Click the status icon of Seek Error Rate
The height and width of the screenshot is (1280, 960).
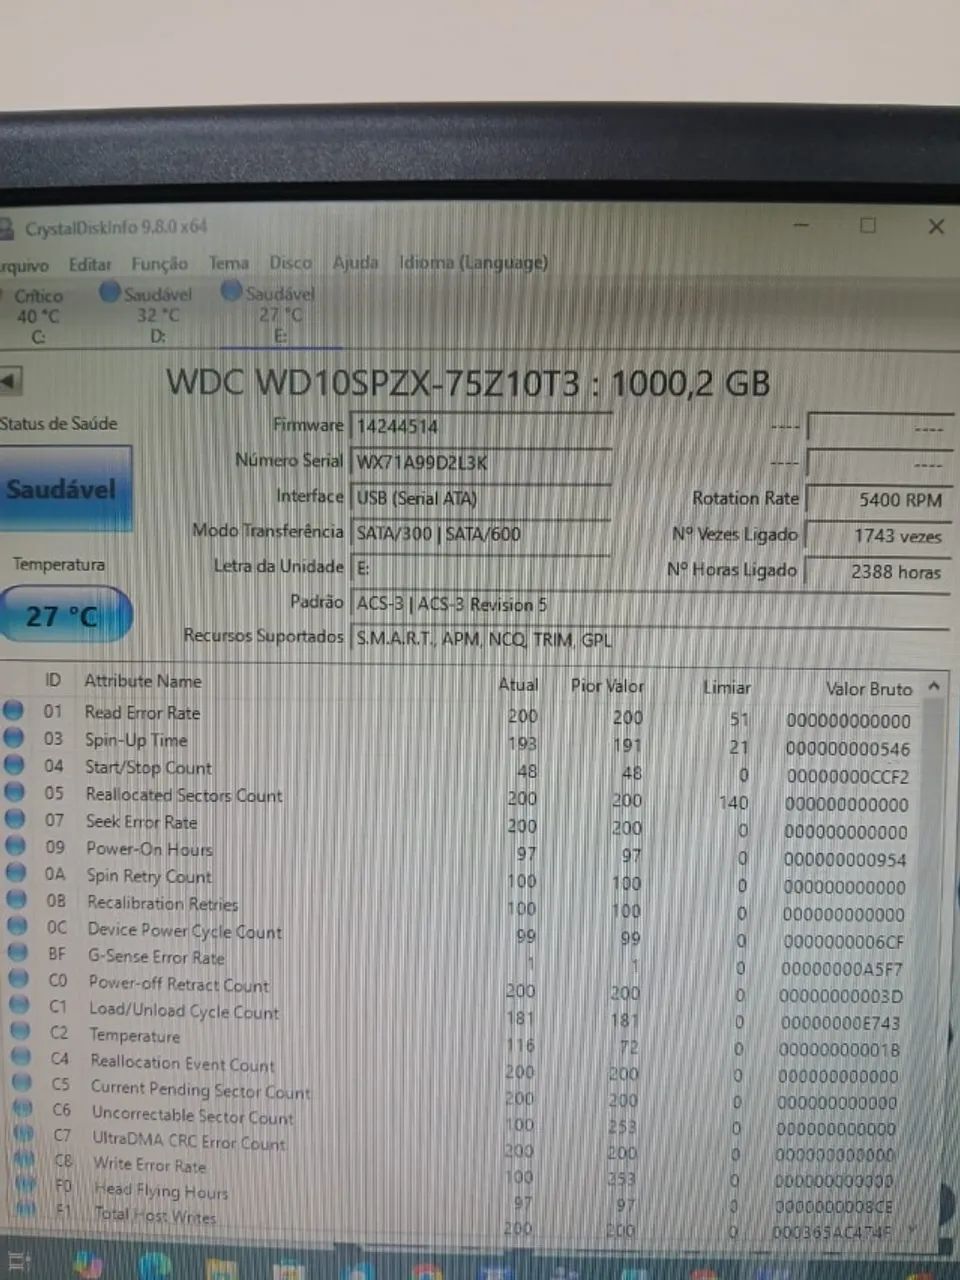16,818
